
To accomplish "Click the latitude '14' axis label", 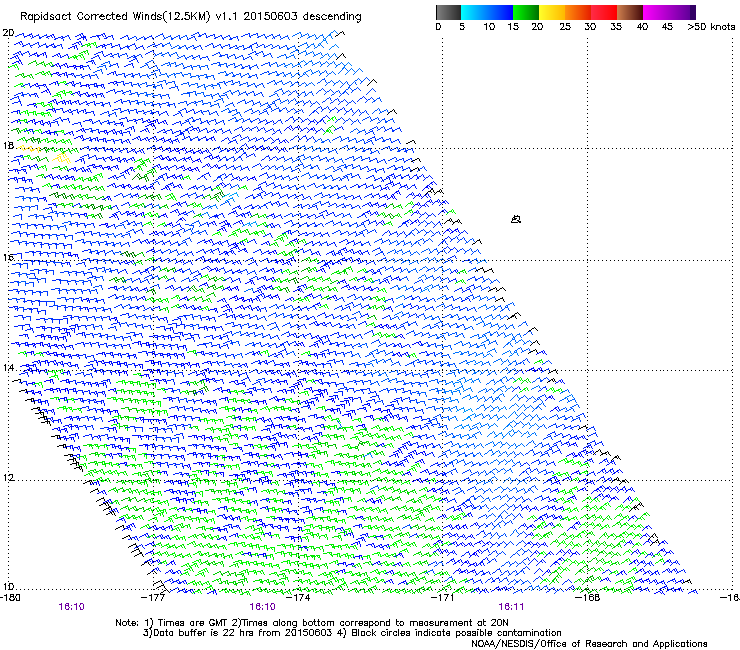I will point(8,367).
